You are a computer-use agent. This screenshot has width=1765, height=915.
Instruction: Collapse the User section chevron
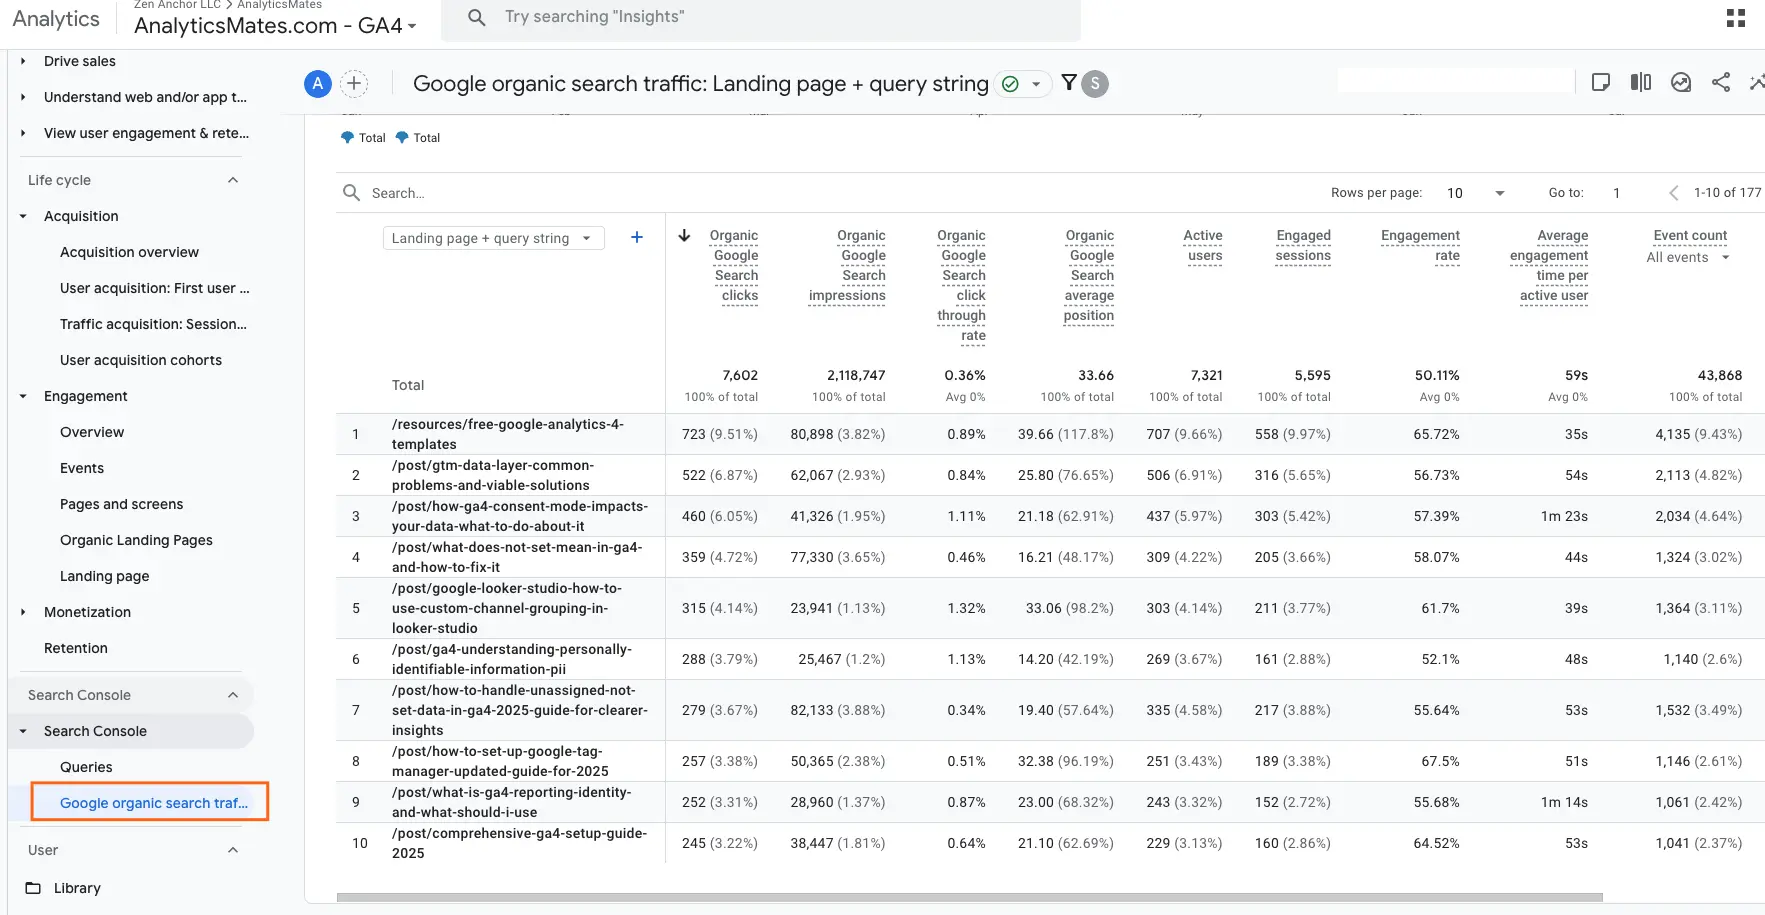(x=233, y=850)
